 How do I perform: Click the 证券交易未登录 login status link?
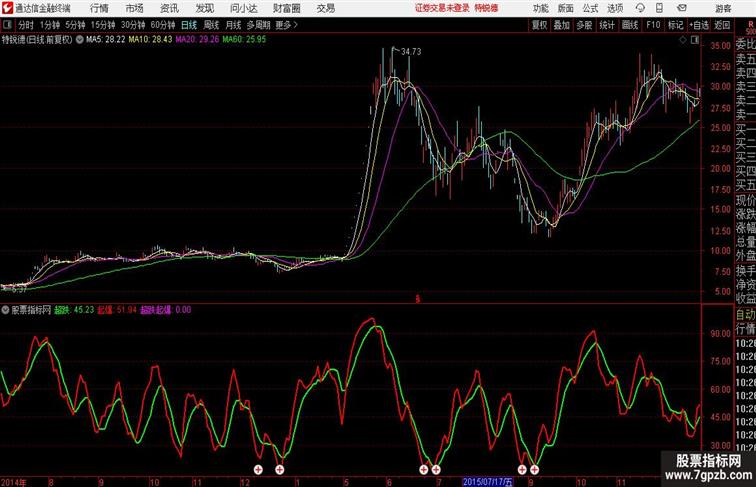(x=442, y=8)
